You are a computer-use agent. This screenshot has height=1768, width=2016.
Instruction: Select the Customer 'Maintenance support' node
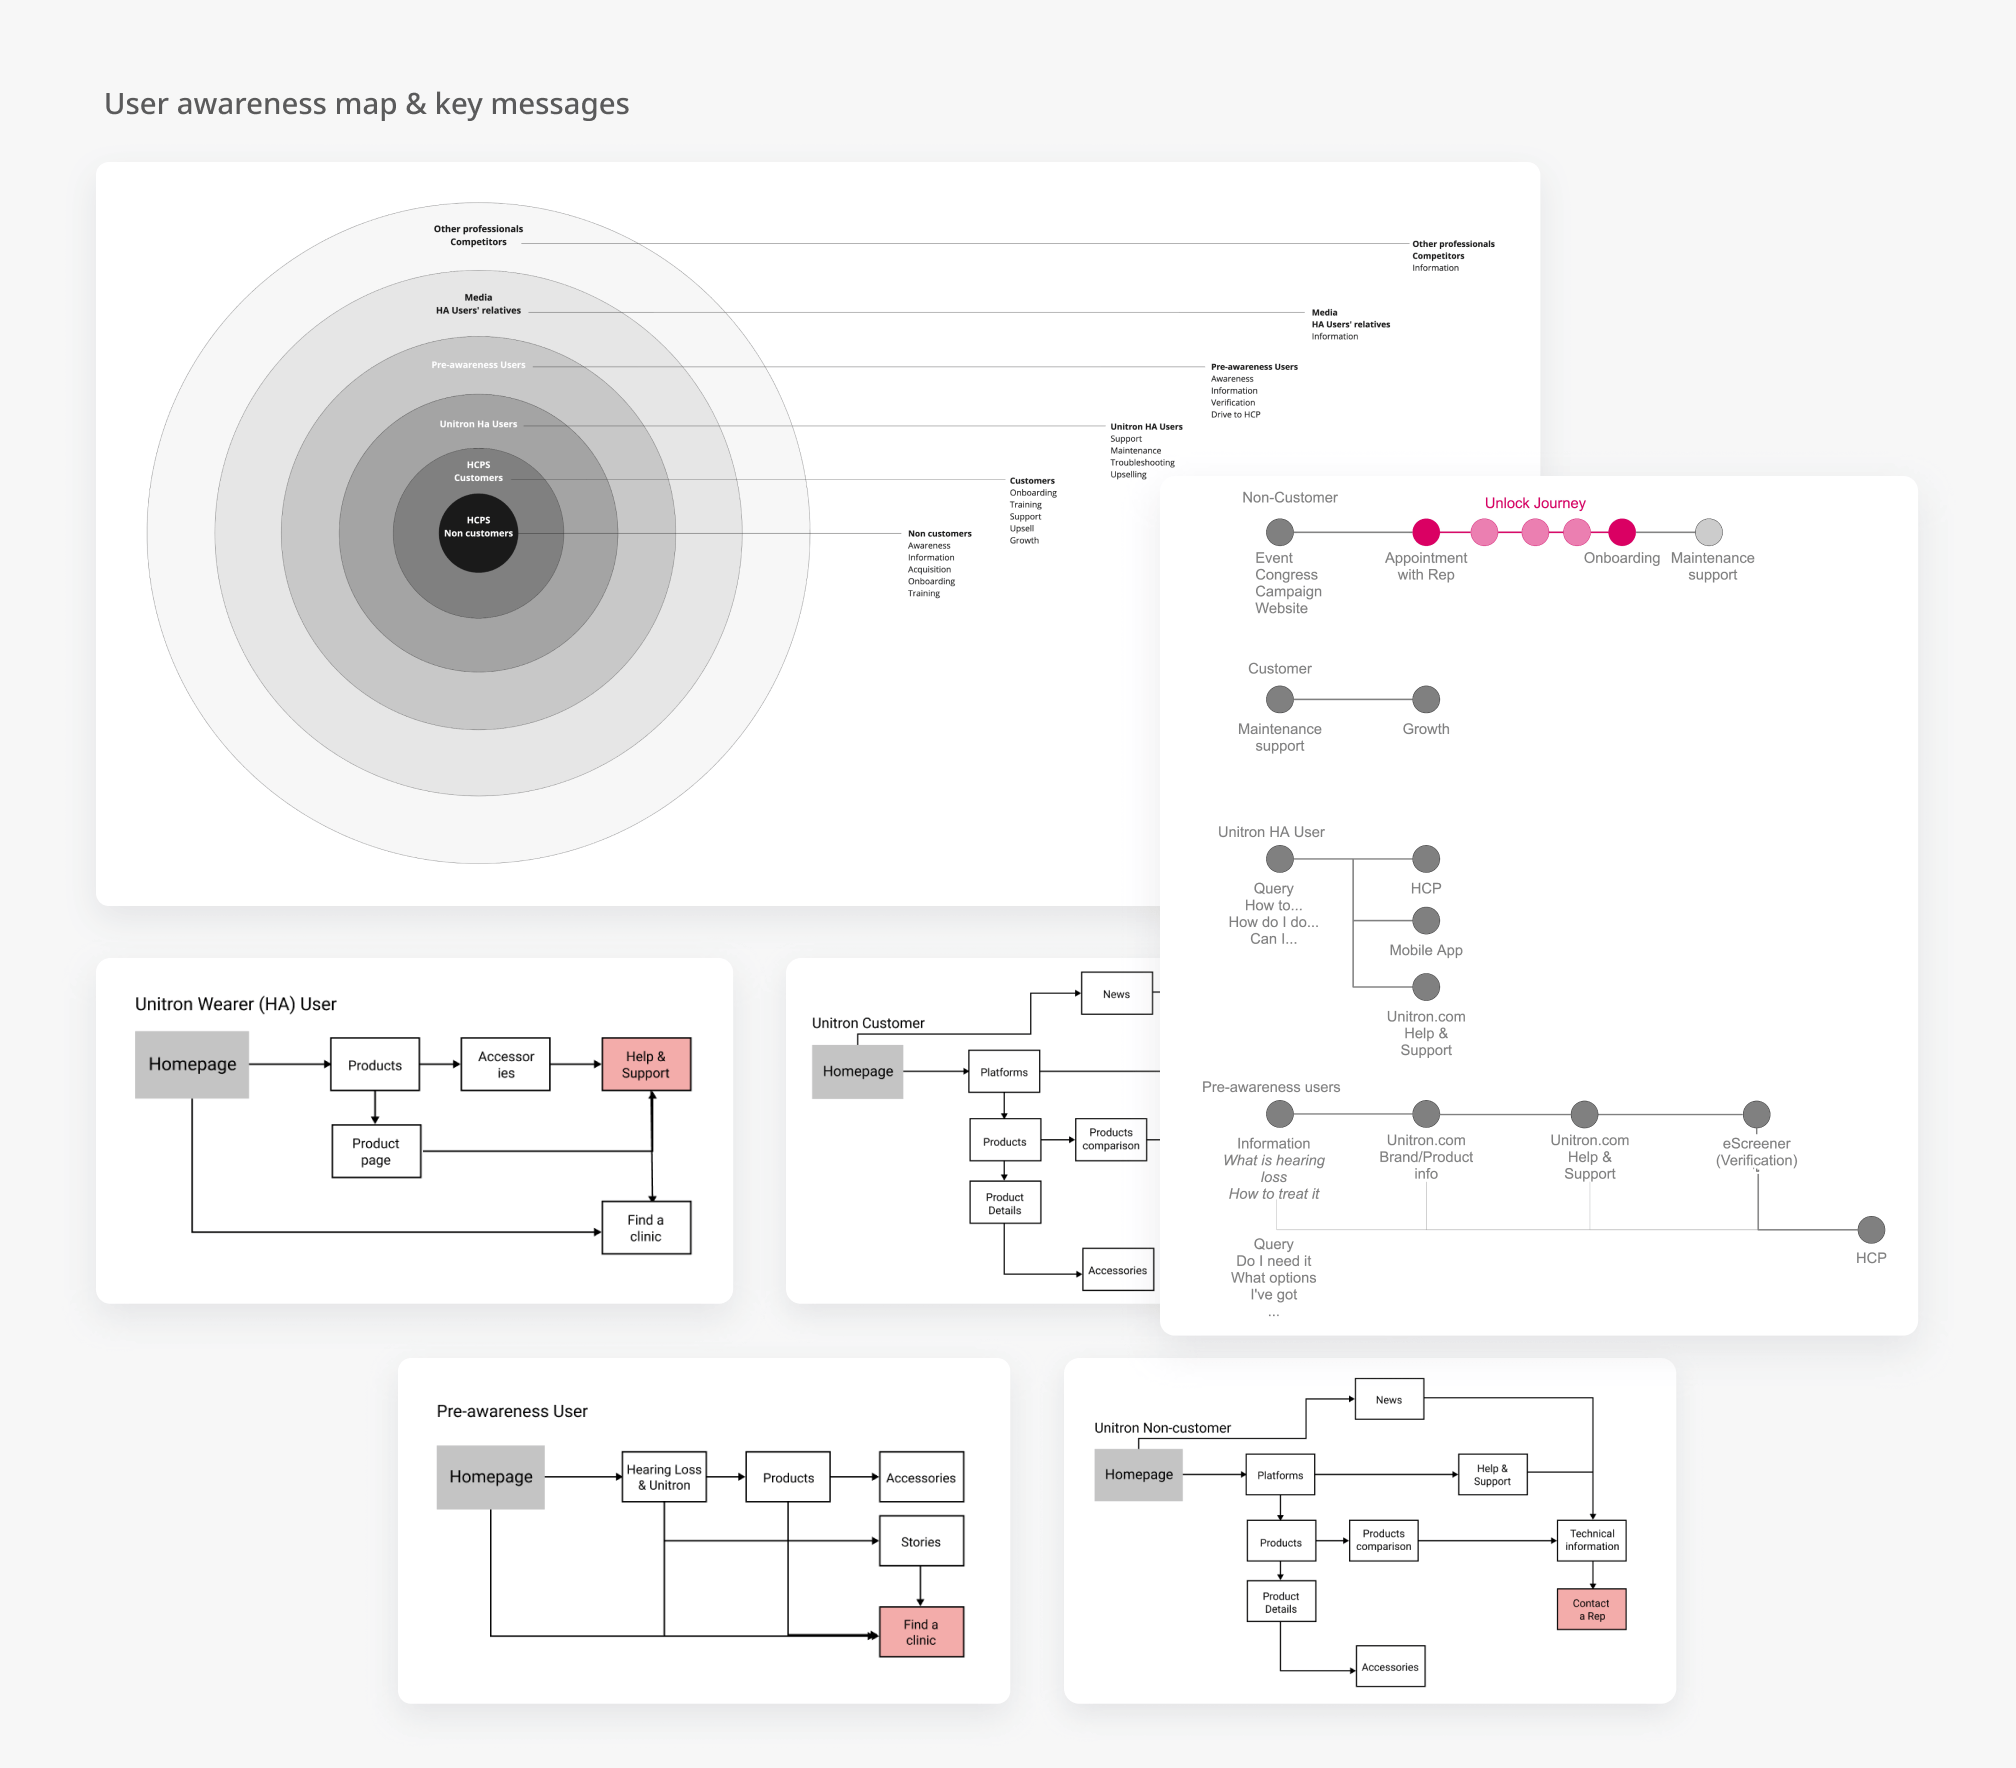tap(1280, 699)
